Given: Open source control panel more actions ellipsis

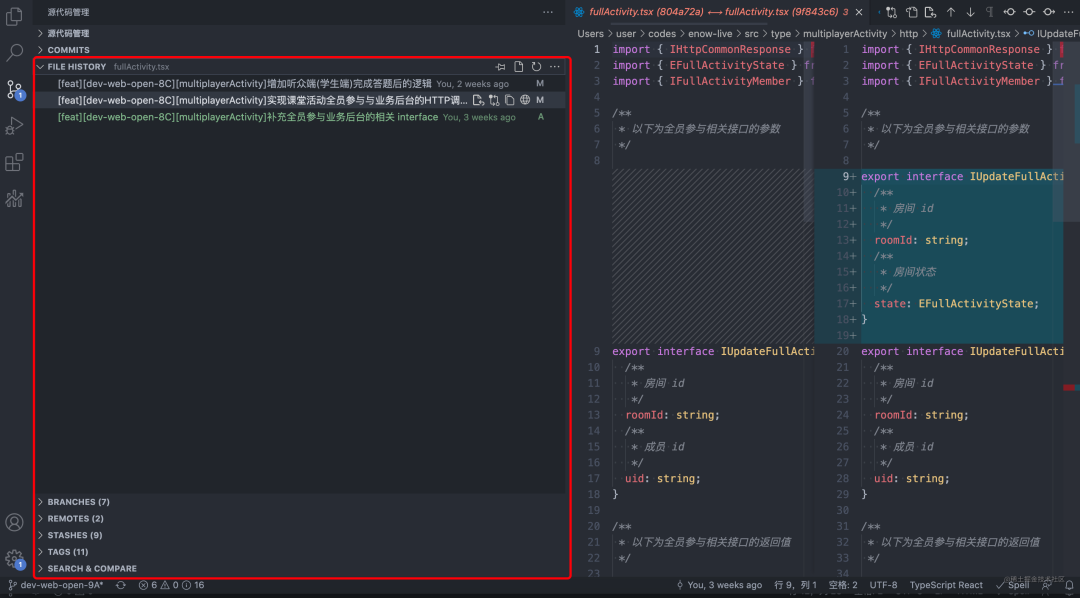Looking at the screenshot, I should click(548, 12).
